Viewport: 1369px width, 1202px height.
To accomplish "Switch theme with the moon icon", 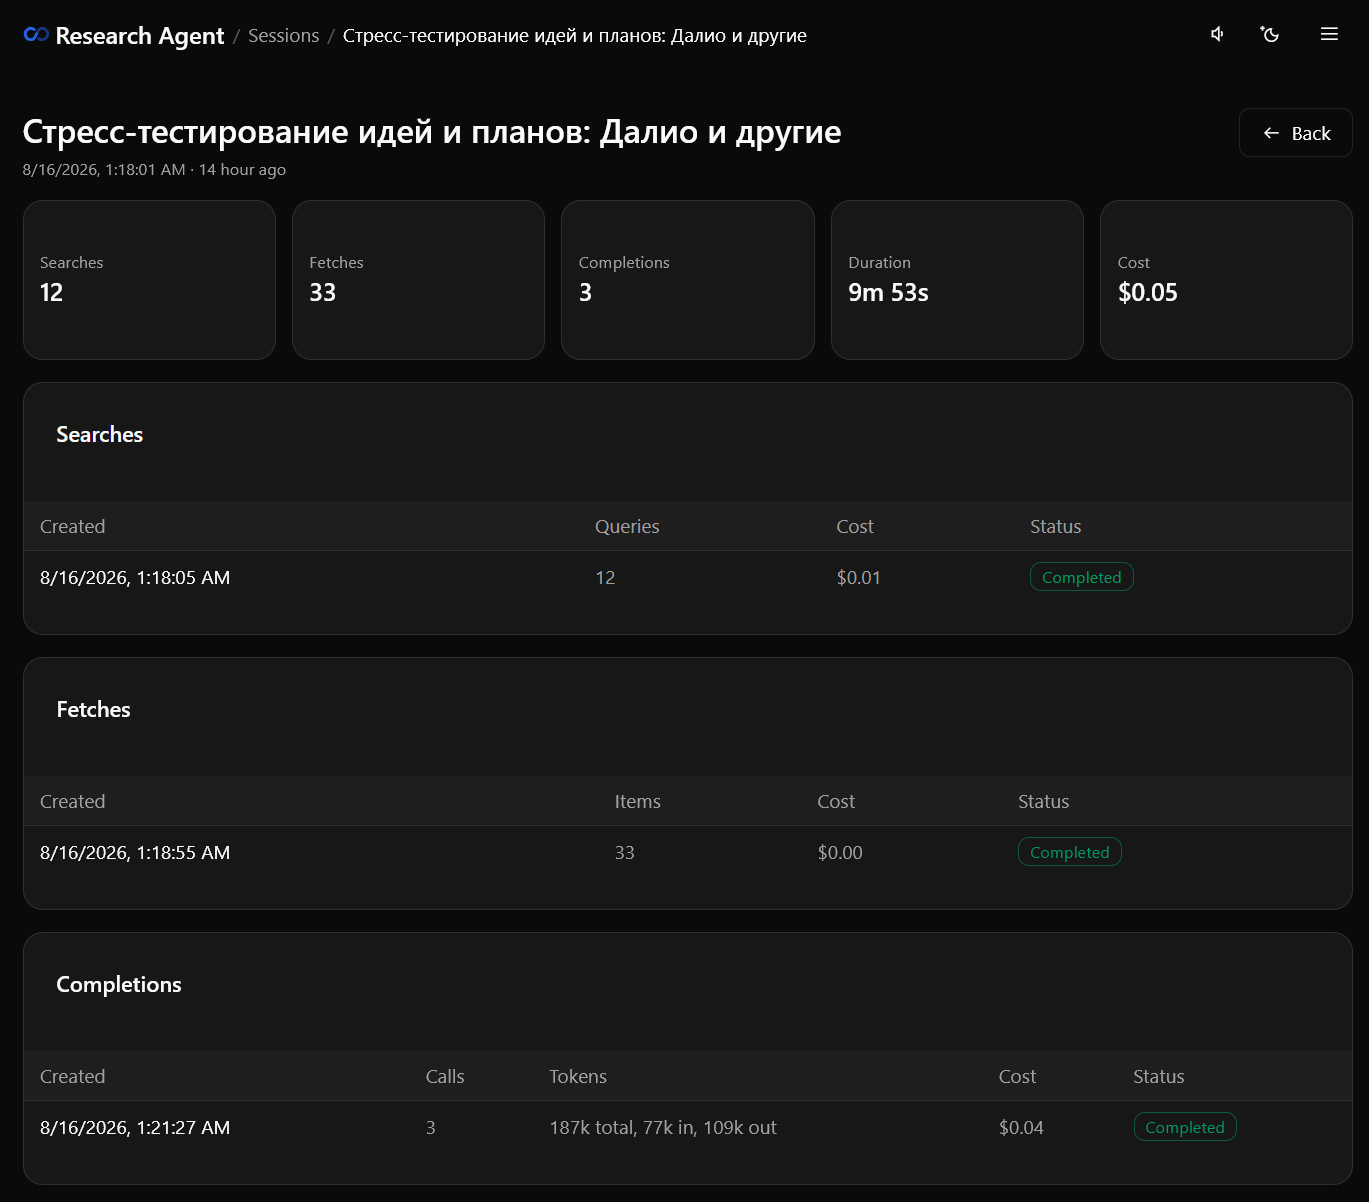I will [1270, 34].
